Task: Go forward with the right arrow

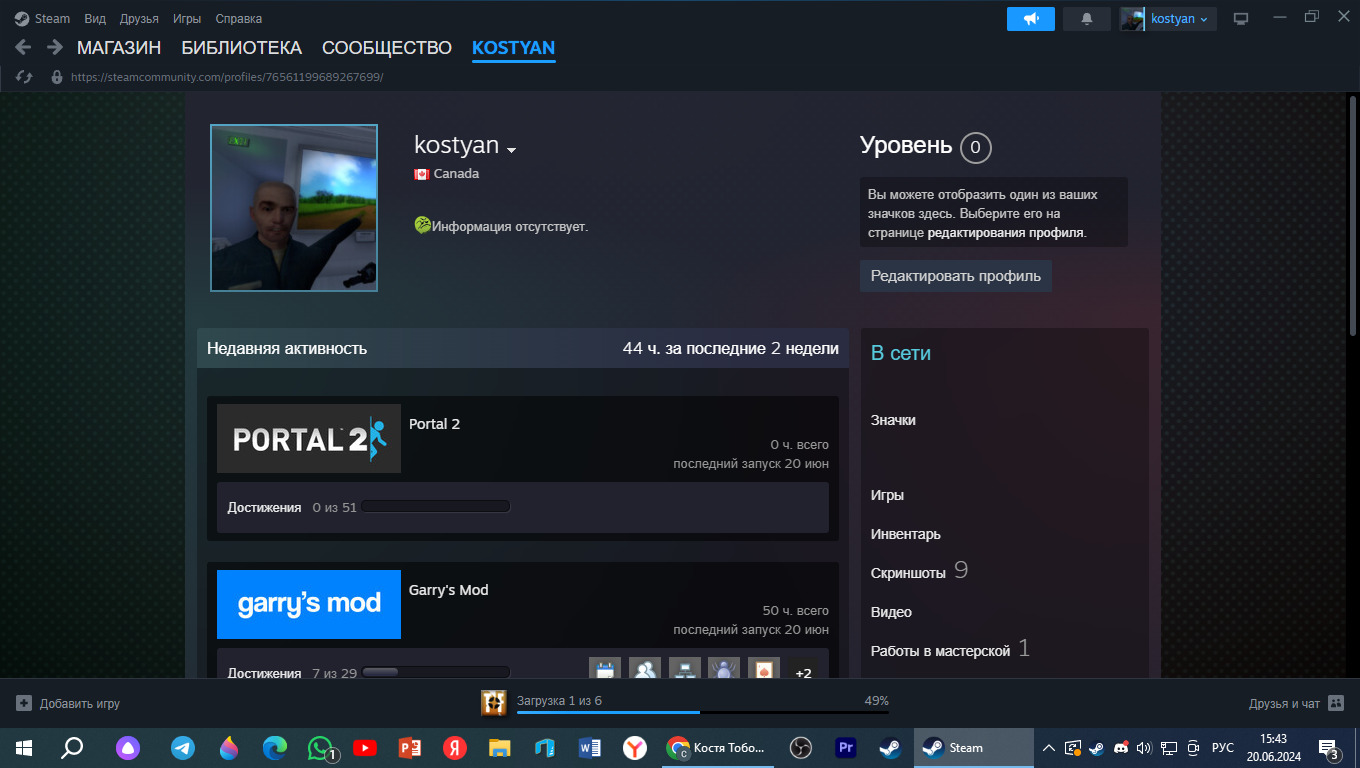Action: (55, 47)
